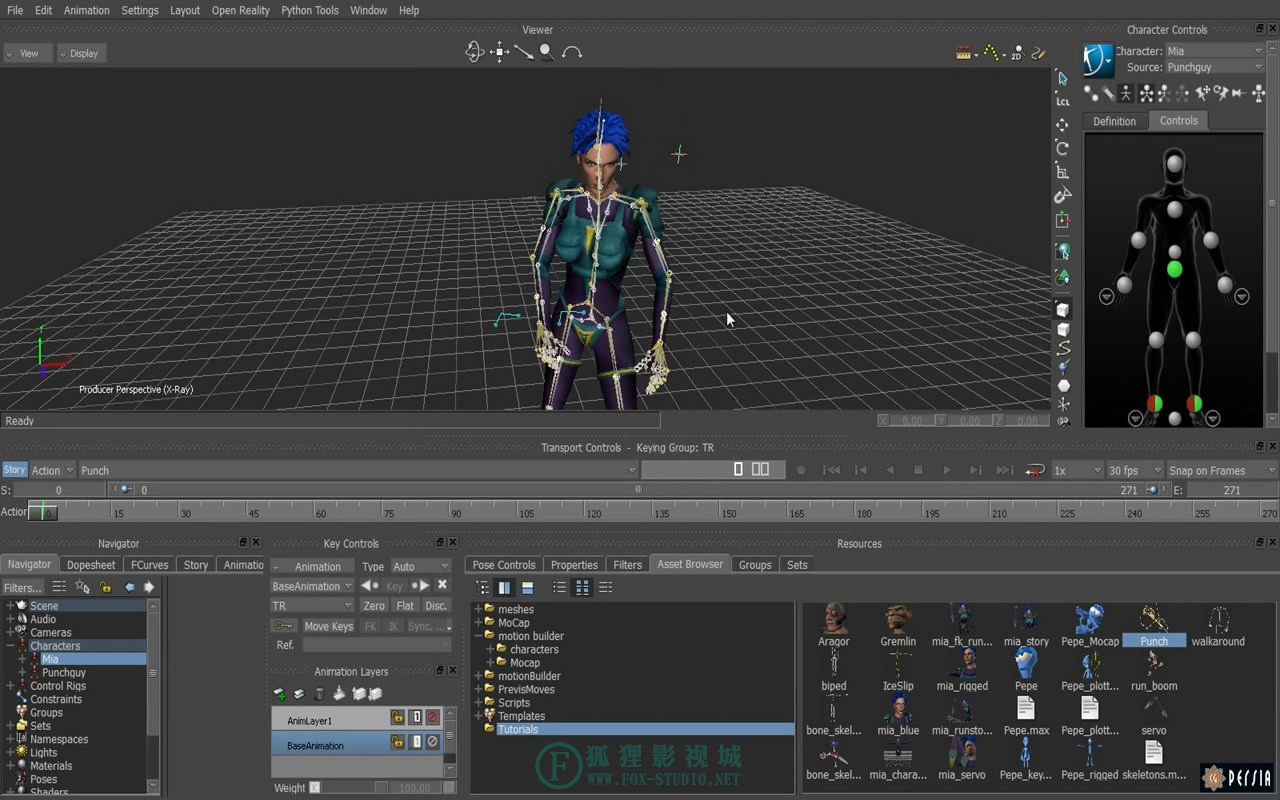Click the Move Keys button

point(328,626)
